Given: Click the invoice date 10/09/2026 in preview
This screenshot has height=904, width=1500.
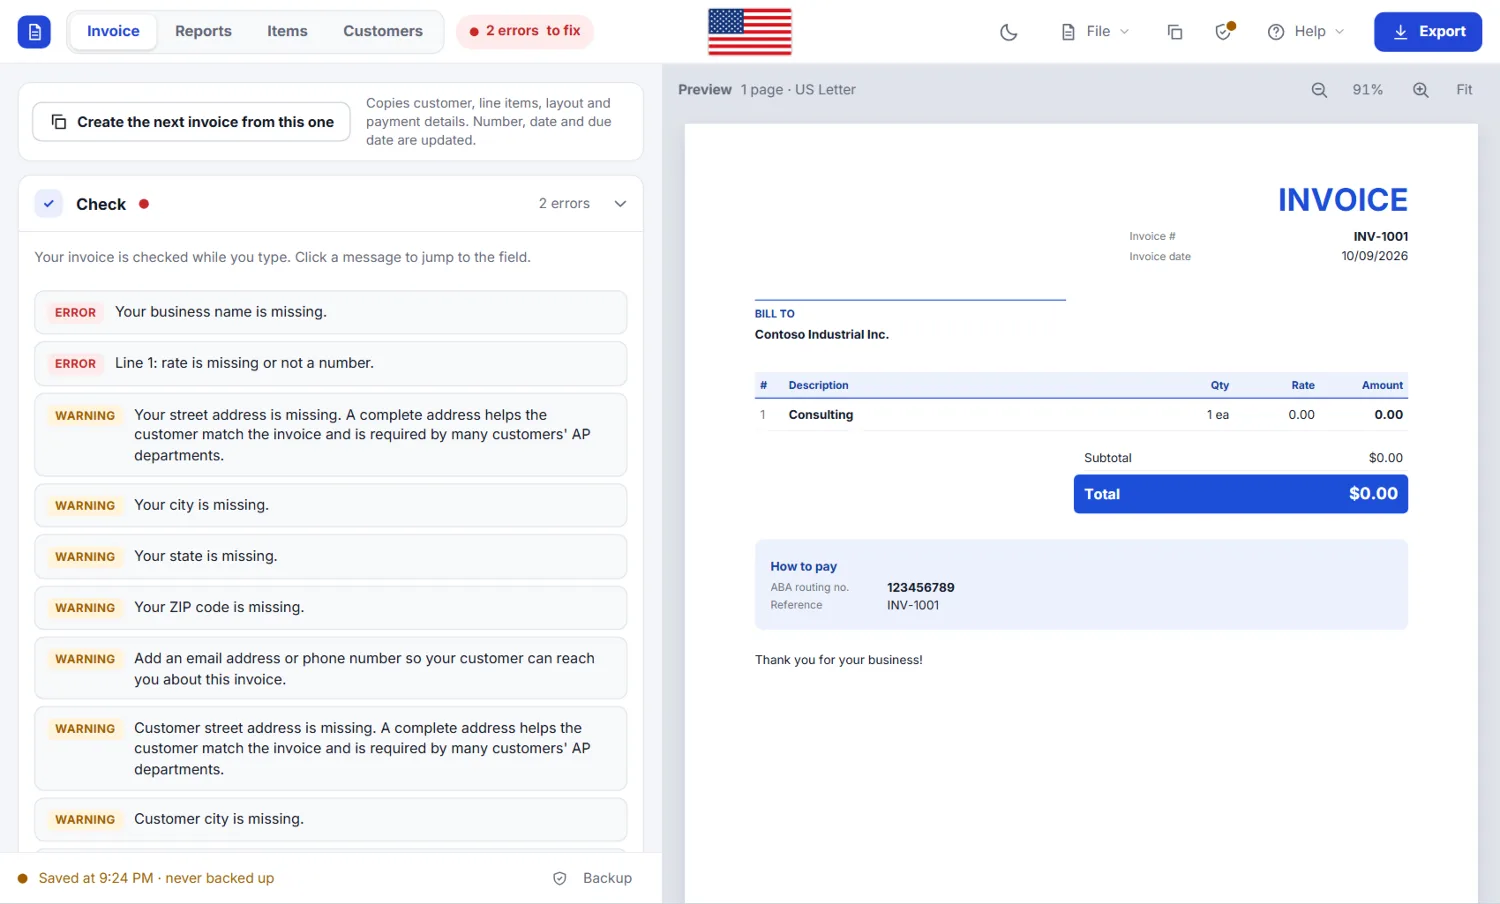Looking at the screenshot, I should click(1375, 256).
